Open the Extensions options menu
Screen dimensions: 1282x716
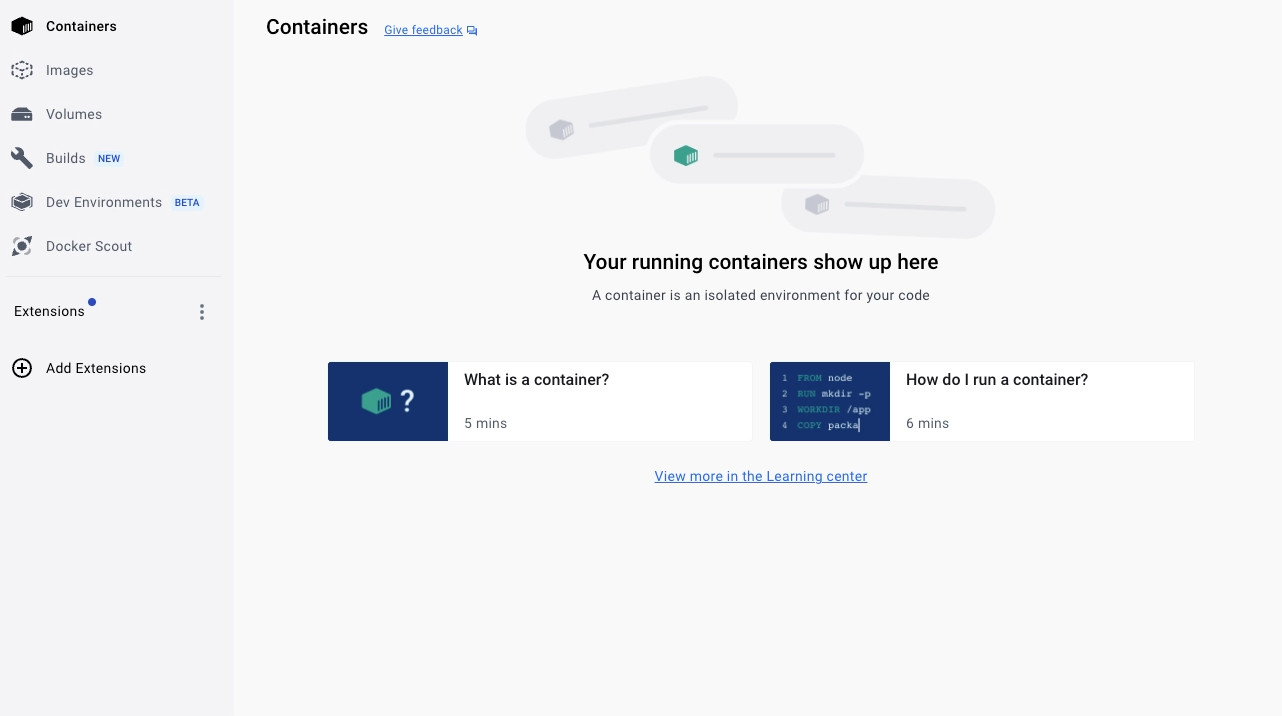(202, 311)
